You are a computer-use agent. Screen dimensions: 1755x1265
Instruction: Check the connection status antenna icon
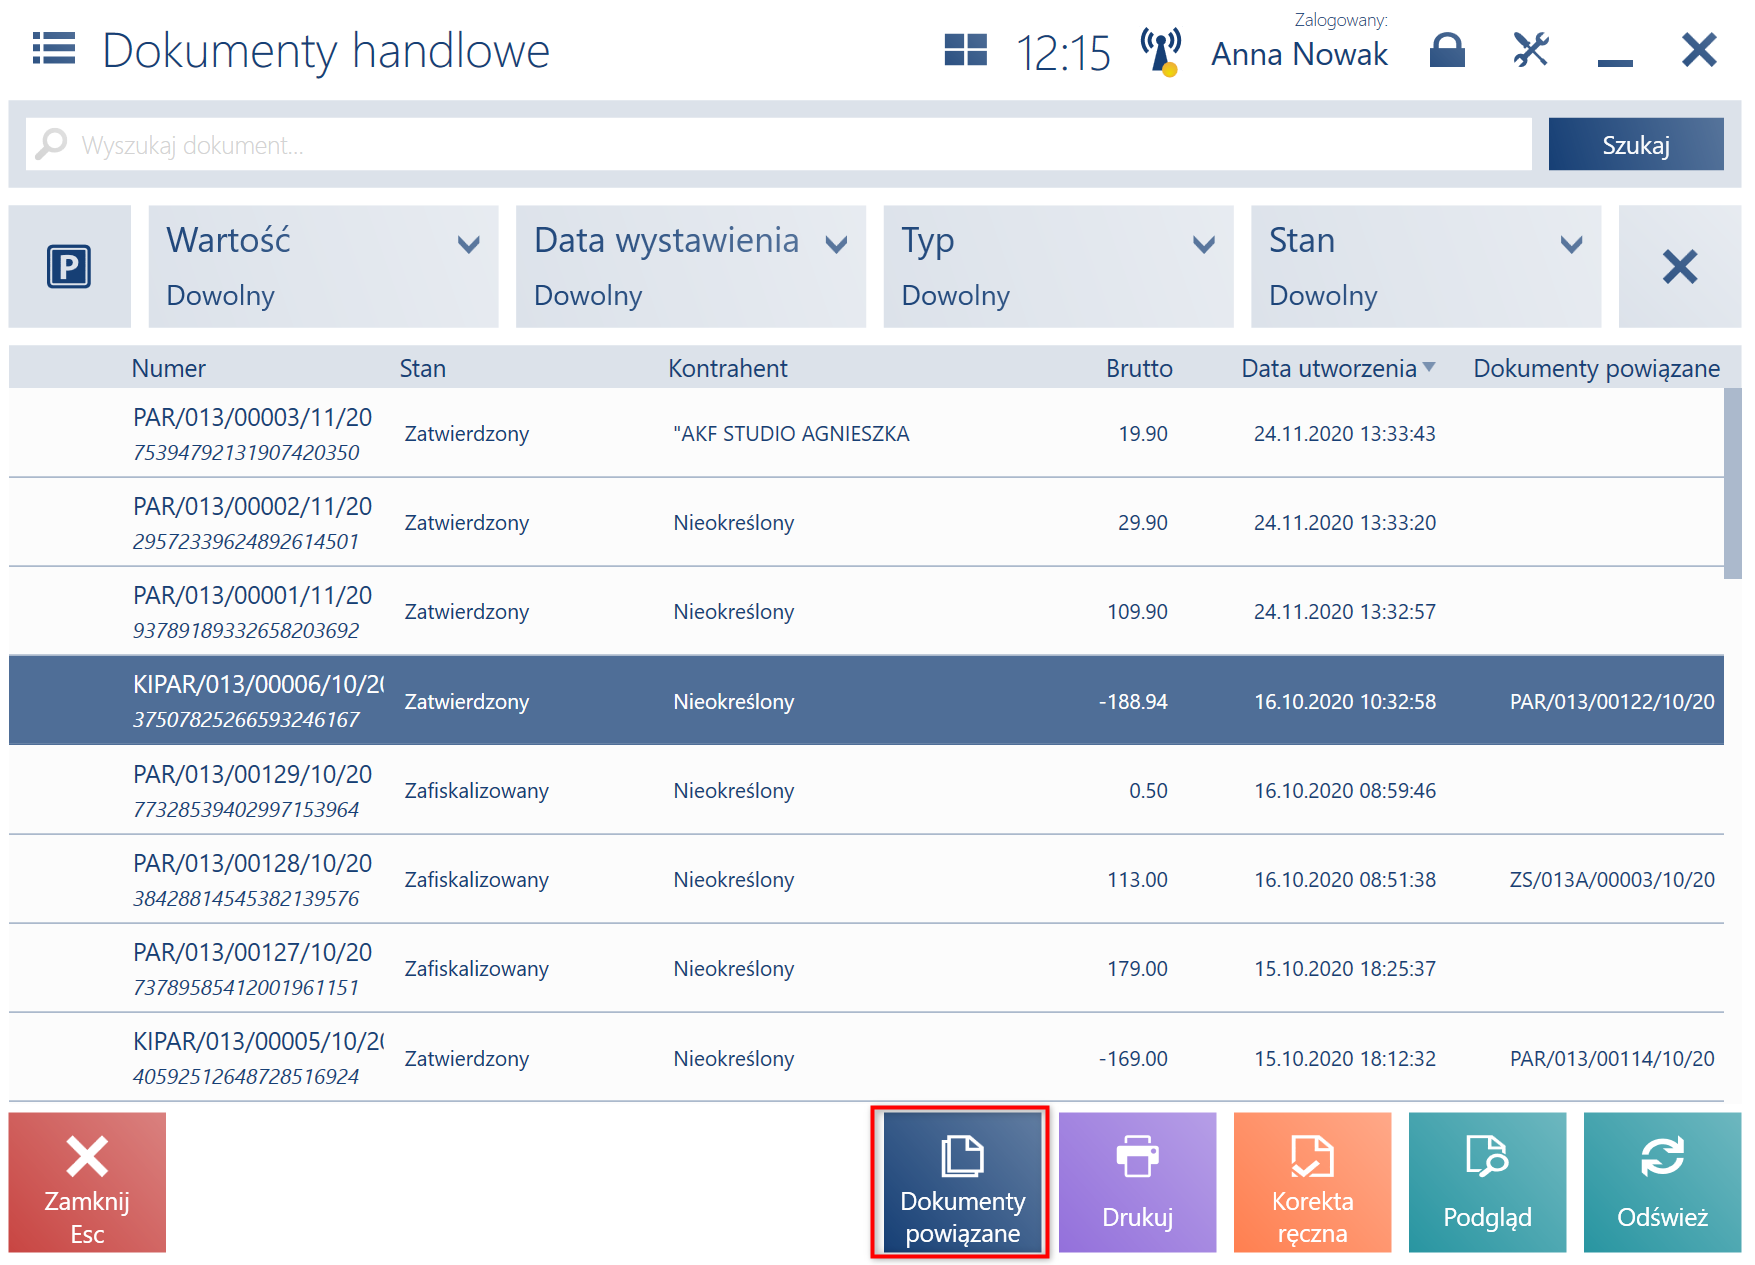[1161, 51]
